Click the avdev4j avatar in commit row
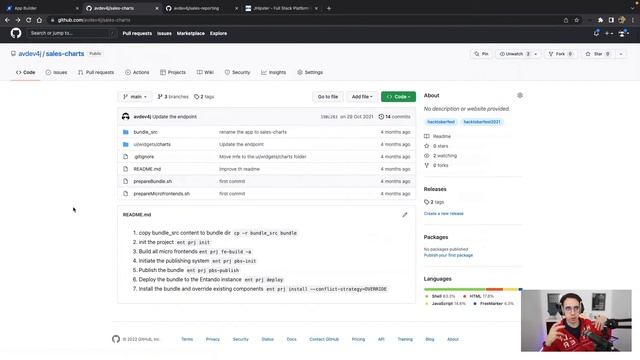This screenshot has height=360, width=640. 126,117
